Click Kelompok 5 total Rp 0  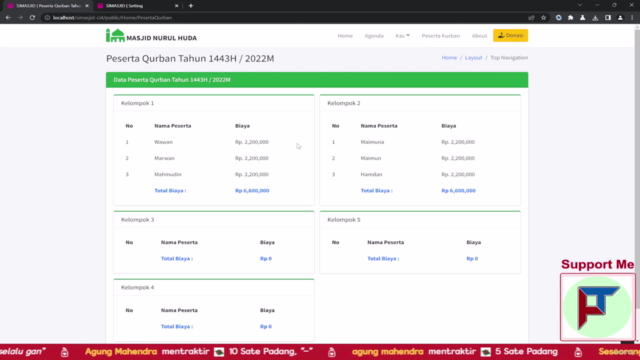pos(472,258)
